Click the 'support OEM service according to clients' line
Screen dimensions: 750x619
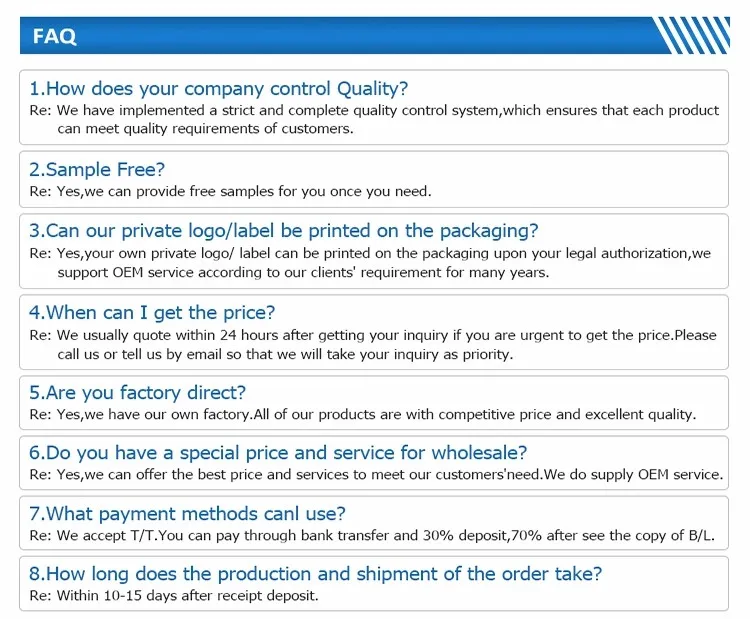coord(303,272)
